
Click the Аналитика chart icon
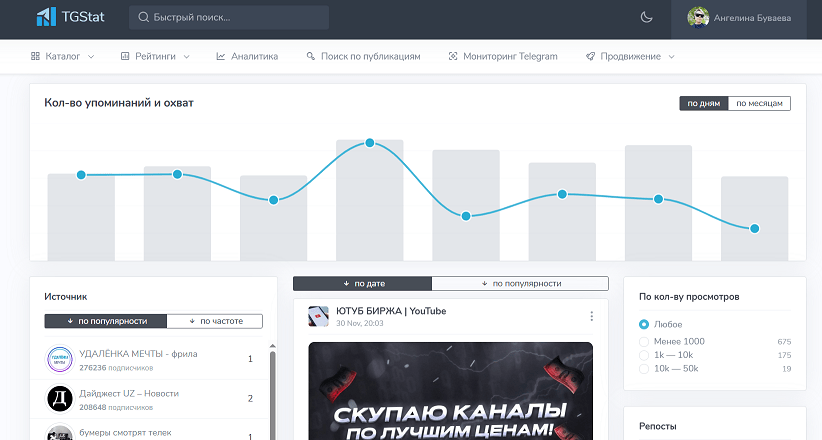pos(221,56)
